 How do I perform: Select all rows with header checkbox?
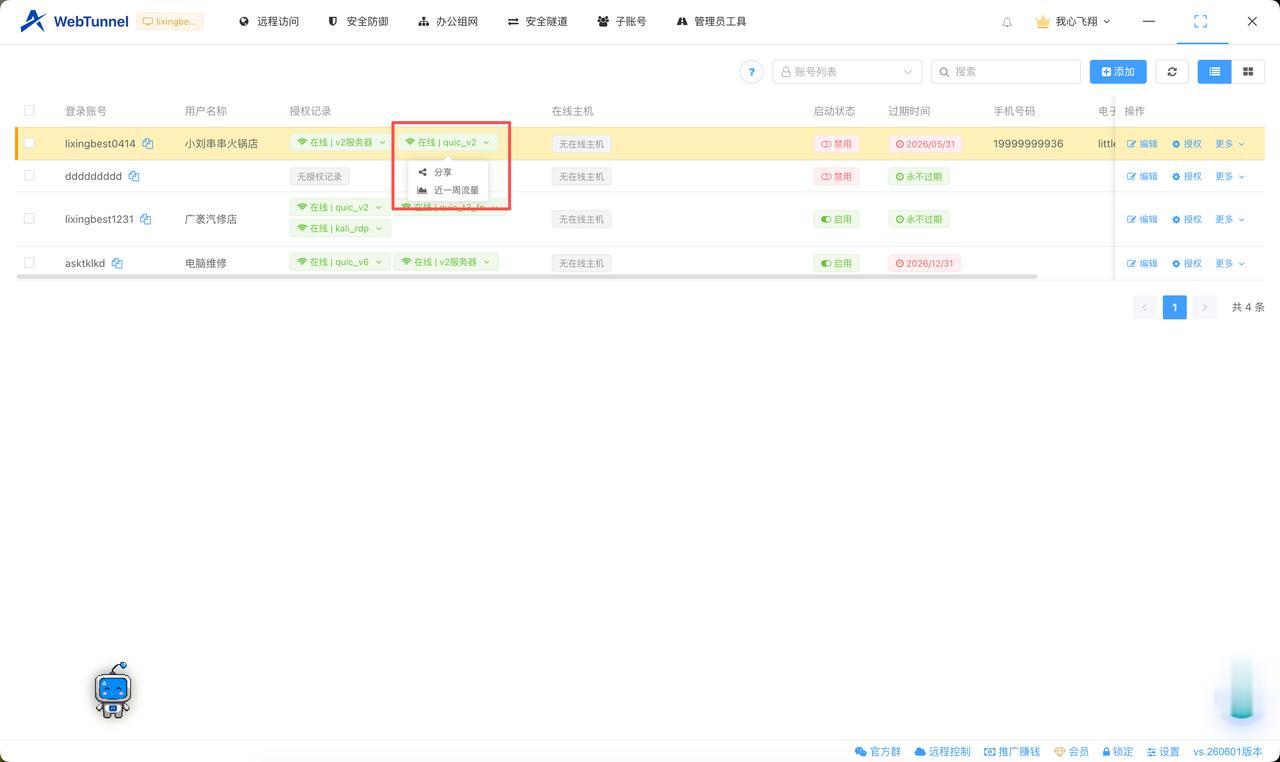coord(29,110)
